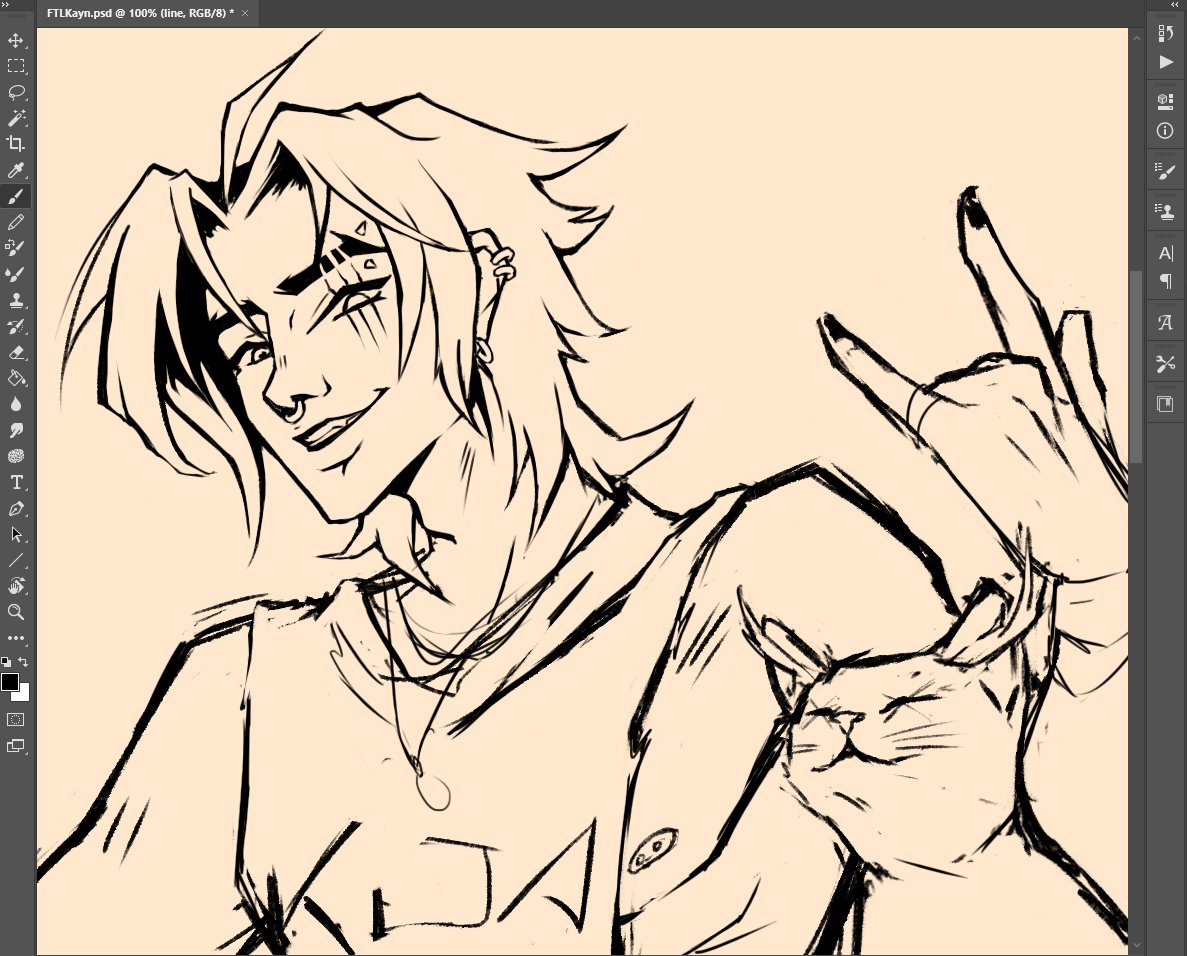This screenshot has height=956, width=1187.
Task: Expand the left toolbar to two columns
Action: tap(6, 5)
